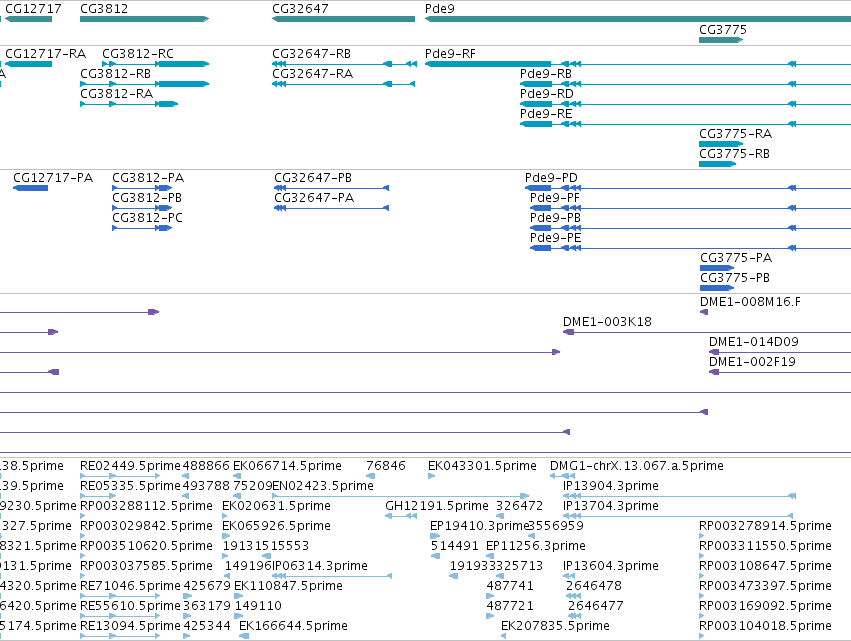Click the Pde9 gene label

(440, 9)
